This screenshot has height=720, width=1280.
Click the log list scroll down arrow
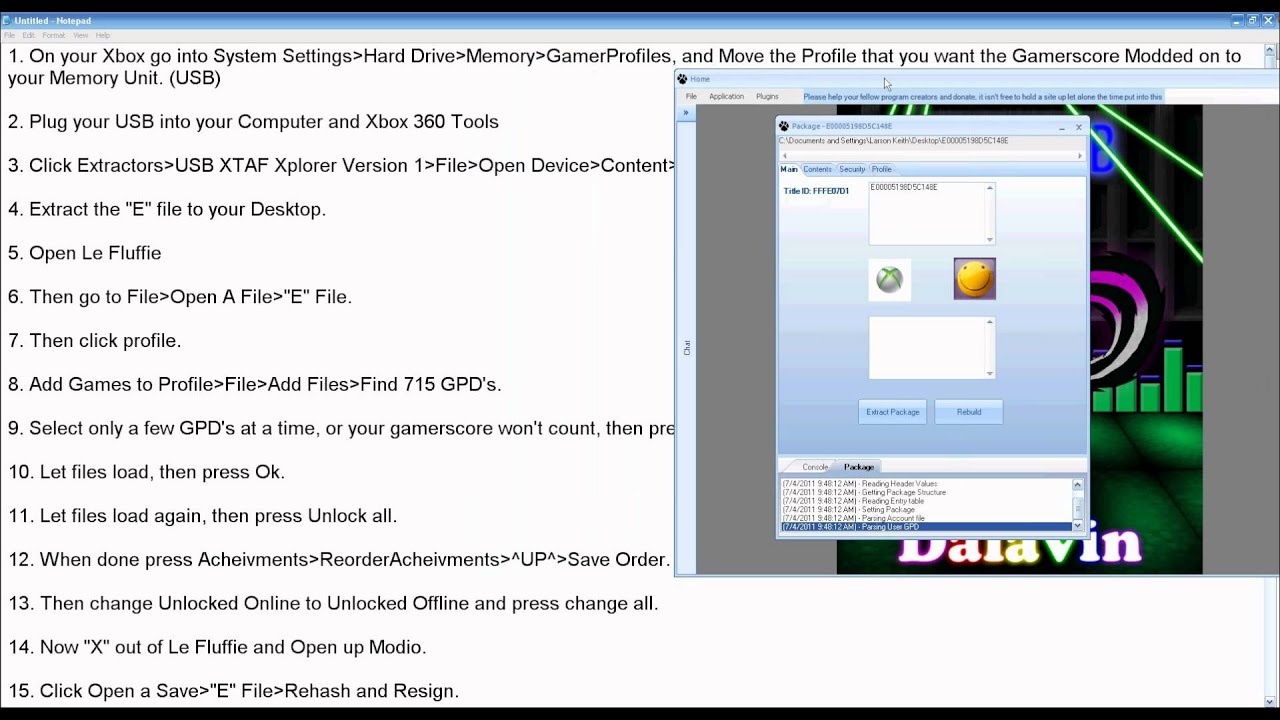point(1077,526)
